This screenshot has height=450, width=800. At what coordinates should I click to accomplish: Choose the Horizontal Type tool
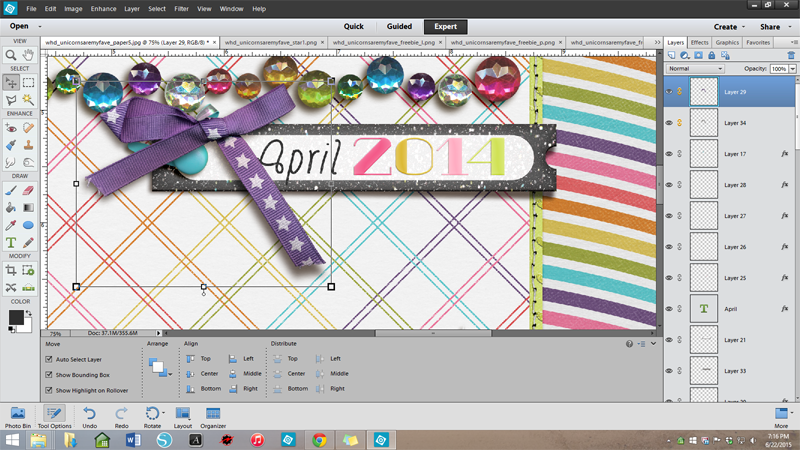click(x=11, y=242)
